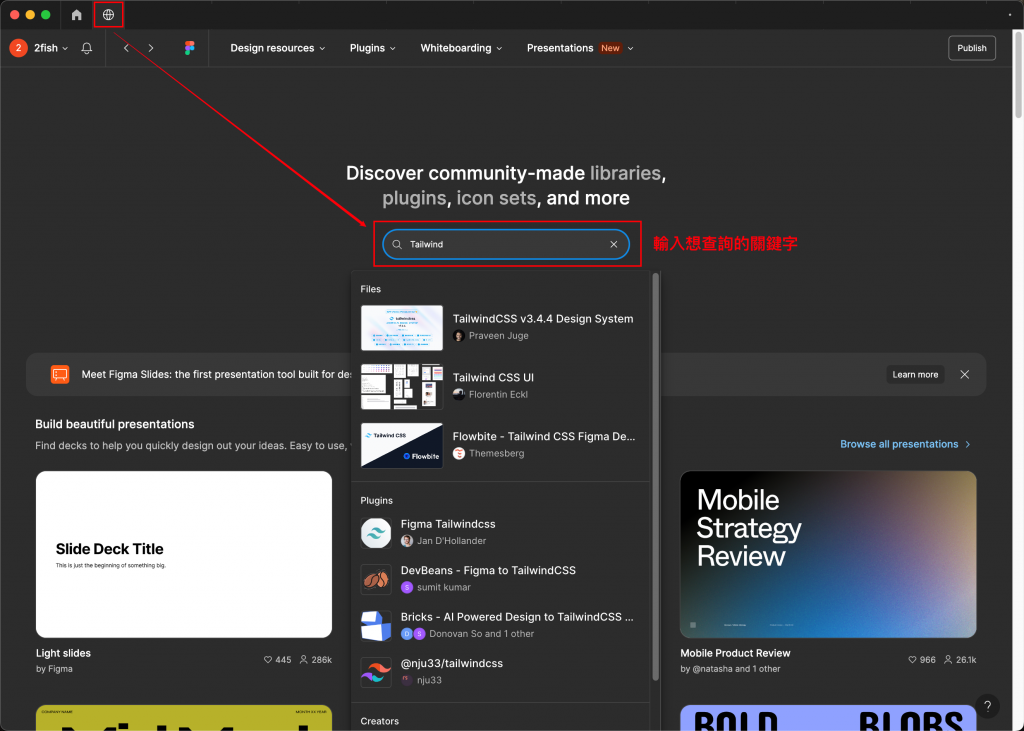The width and height of the screenshot is (1024, 731).
Task: Focus the Tailwind search field
Action: click(x=506, y=244)
